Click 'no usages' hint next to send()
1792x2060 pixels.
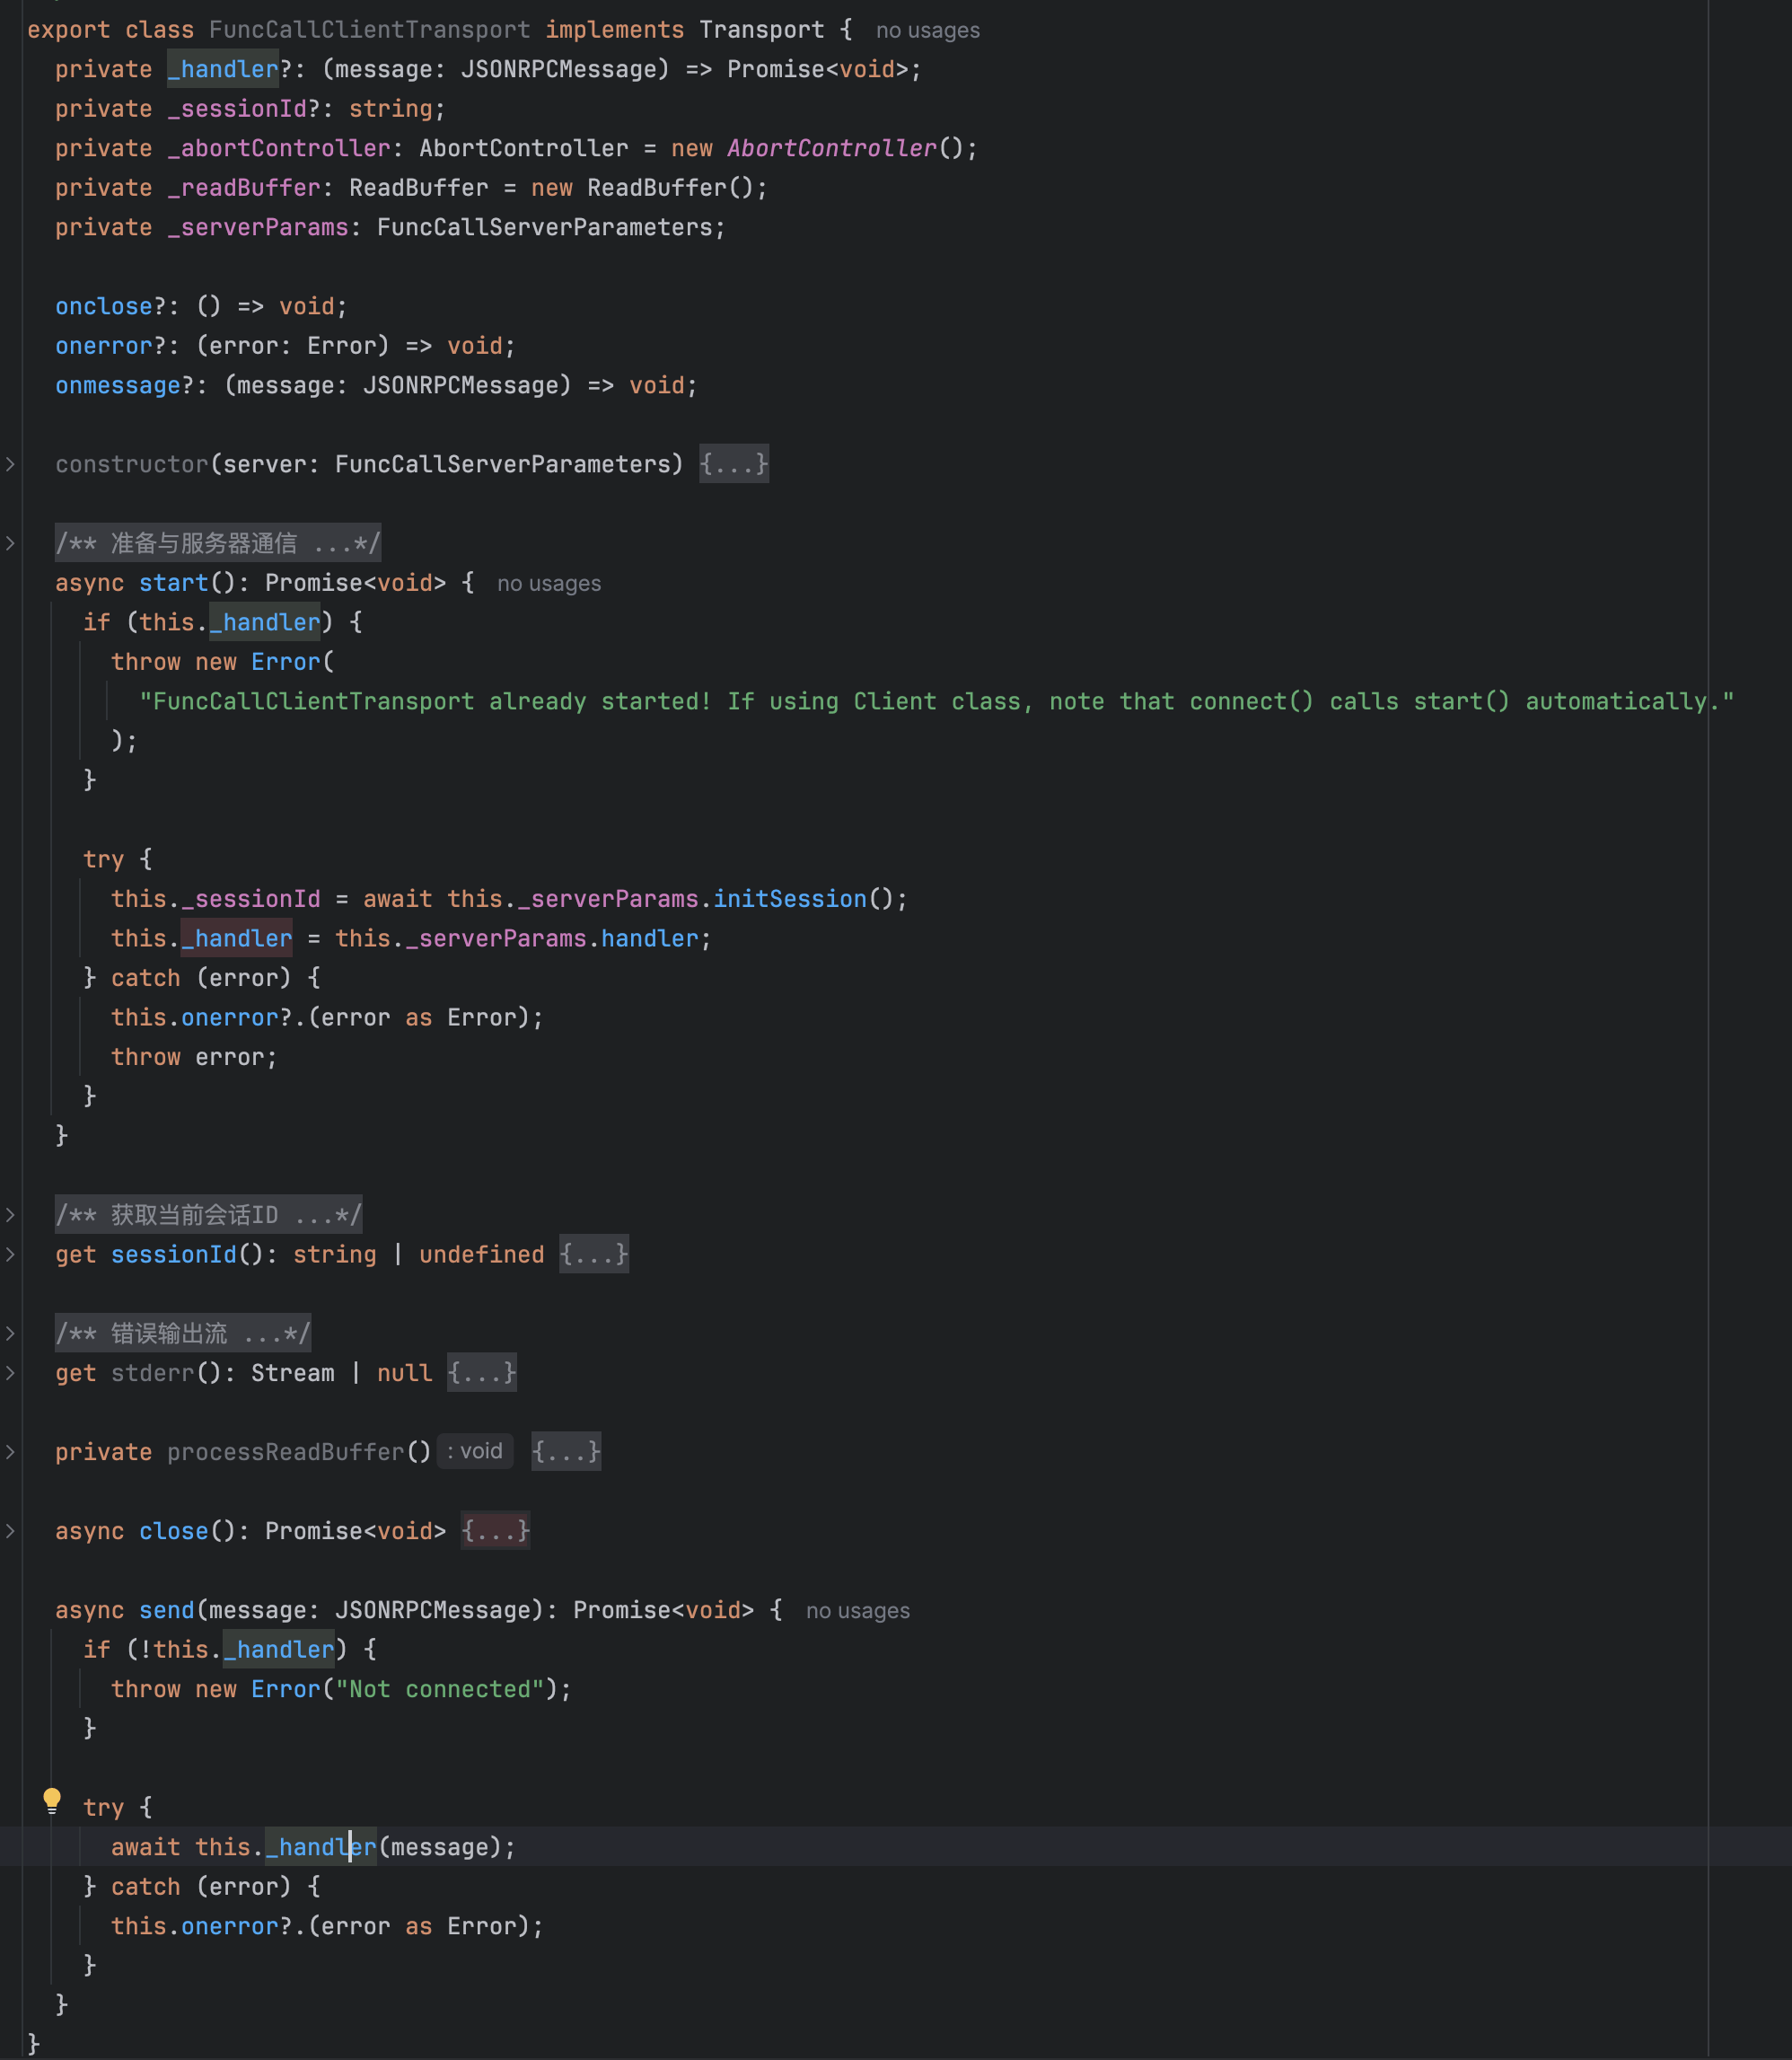[858, 1610]
